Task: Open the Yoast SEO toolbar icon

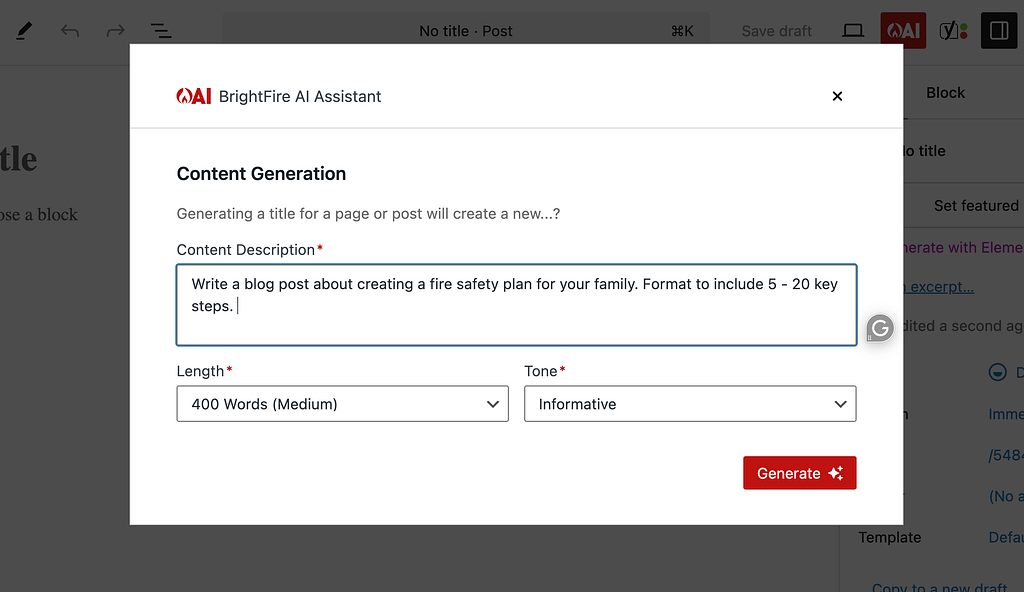Action: (953, 31)
